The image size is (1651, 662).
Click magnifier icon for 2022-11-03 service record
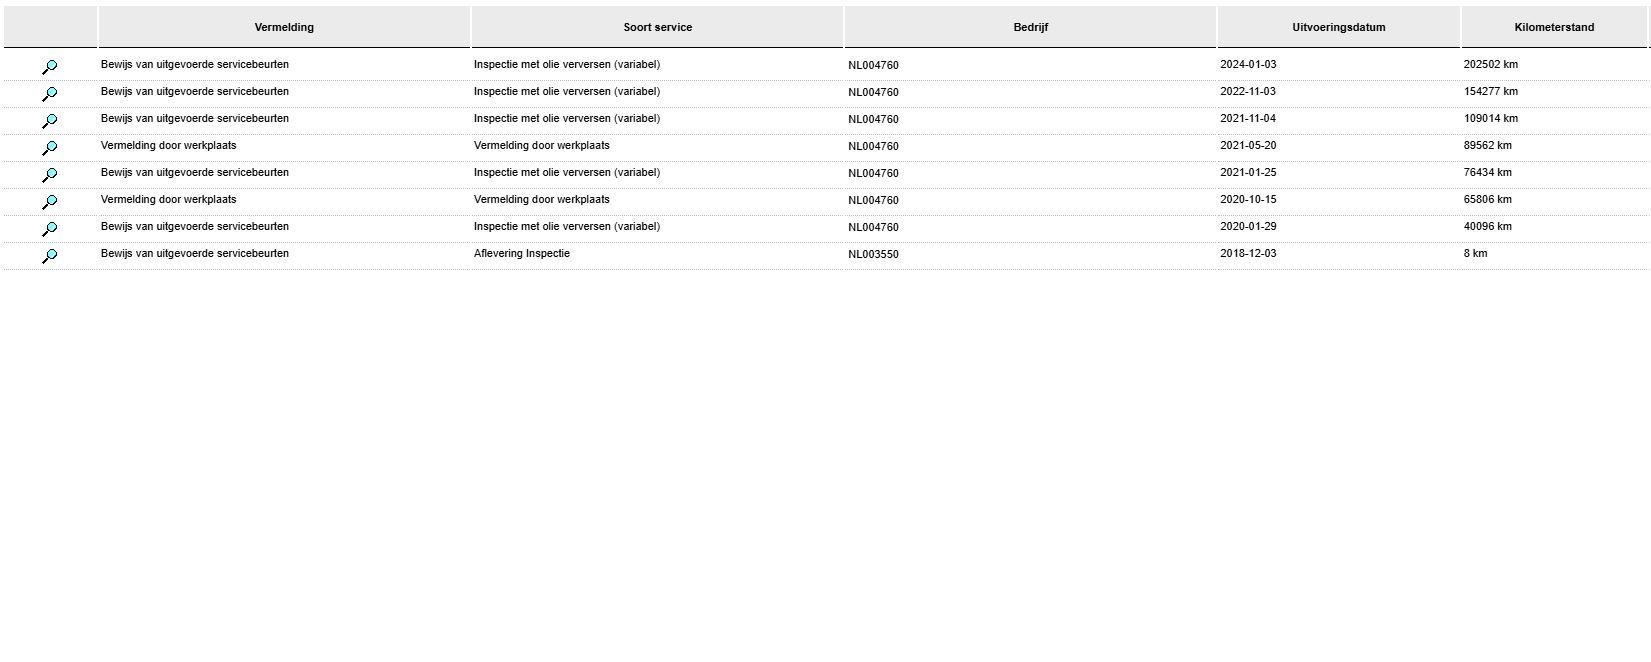(49, 94)
